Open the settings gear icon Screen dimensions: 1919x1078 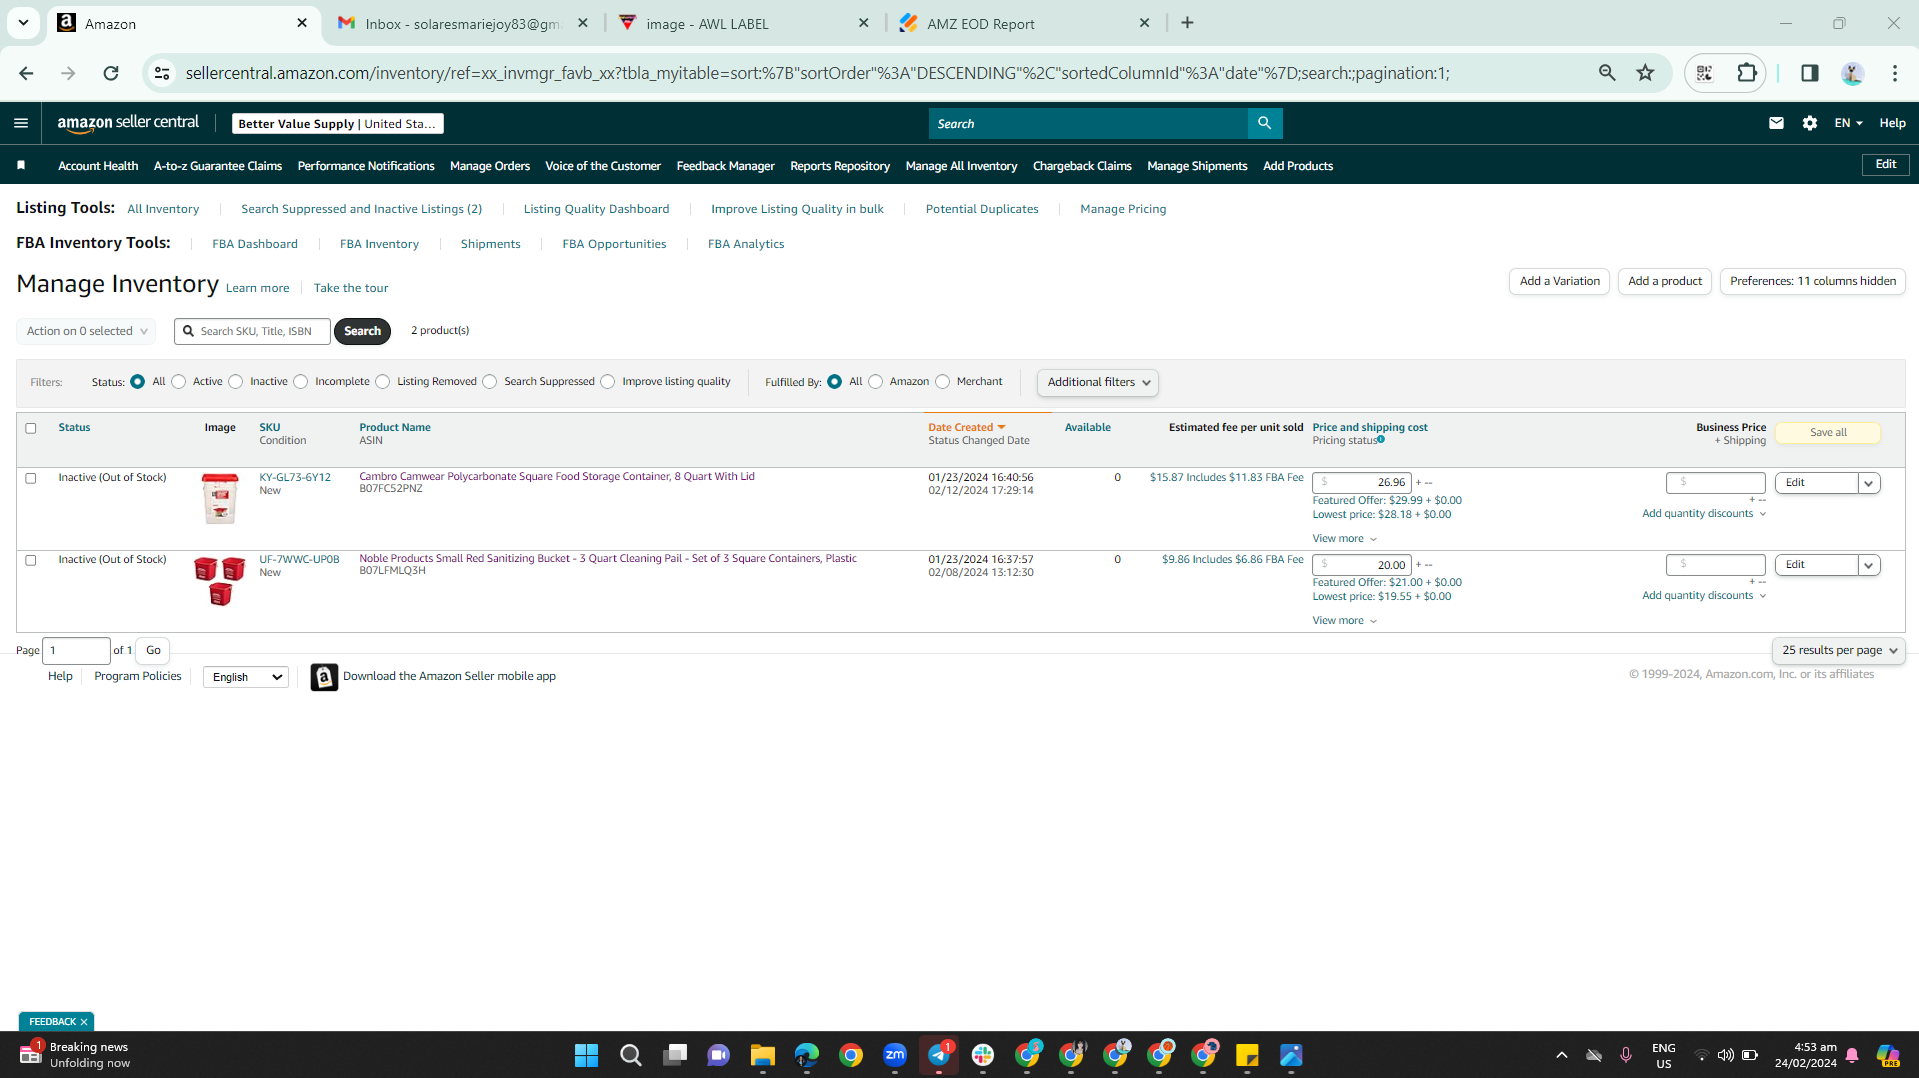tap(1810, 123)
